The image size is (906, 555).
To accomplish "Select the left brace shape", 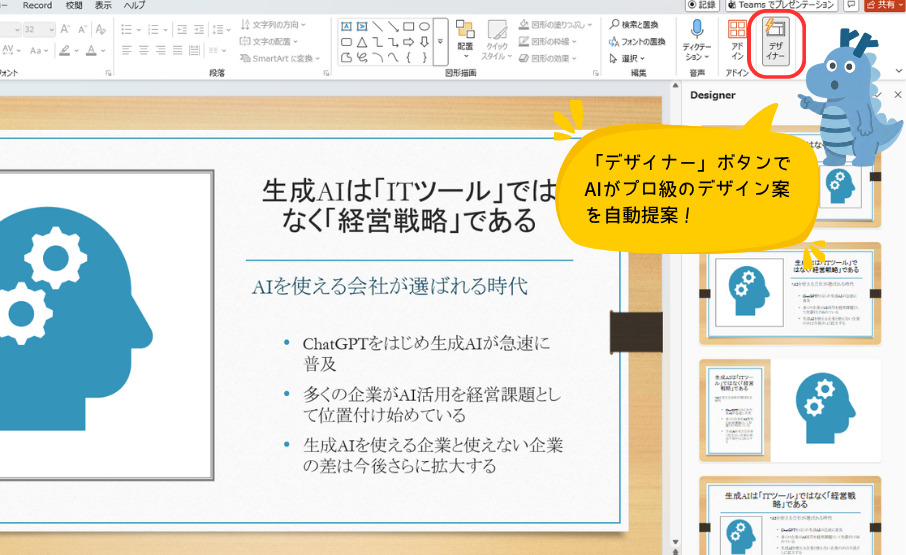I will pos(409,57).
